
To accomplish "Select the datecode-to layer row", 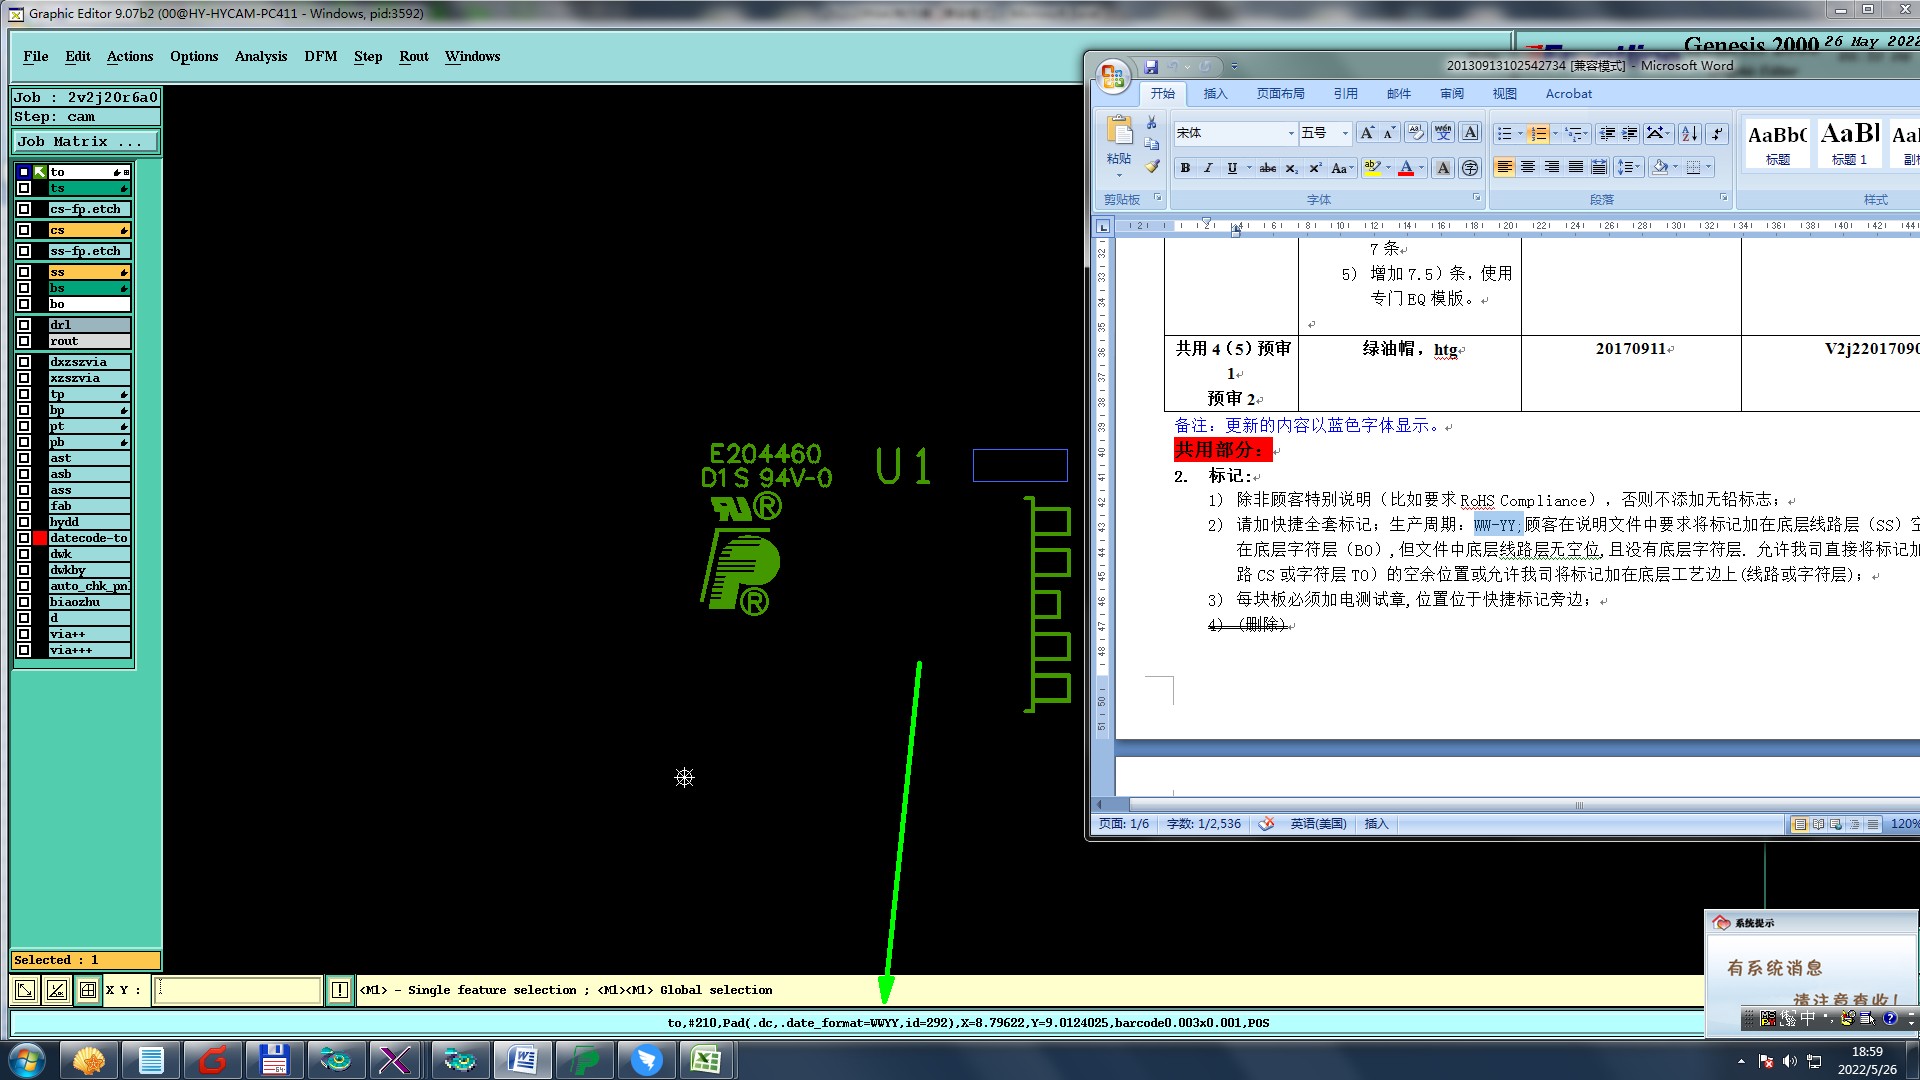I will [88, 538].
